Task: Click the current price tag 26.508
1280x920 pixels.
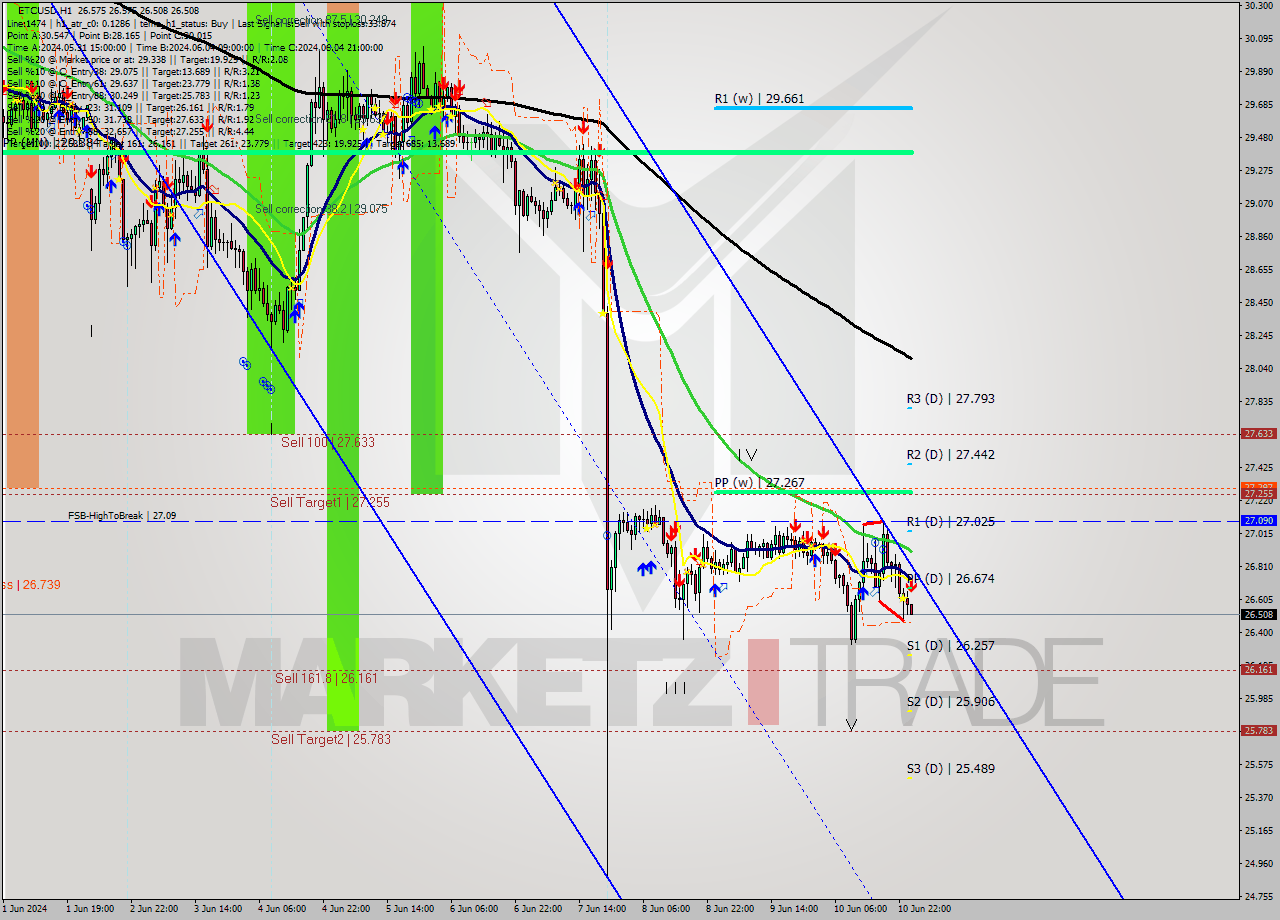Action: pyautogui.click(x=1258, y=615)
